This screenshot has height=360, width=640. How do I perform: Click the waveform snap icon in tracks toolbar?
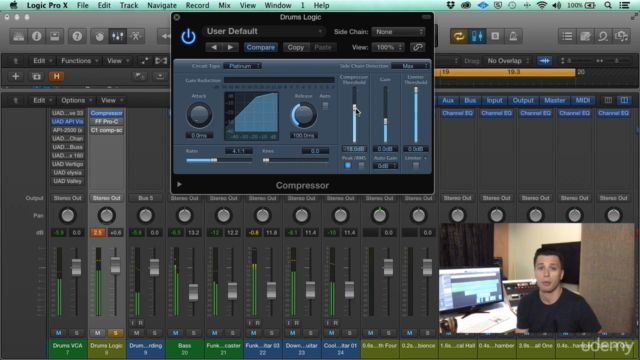(544, 61)
